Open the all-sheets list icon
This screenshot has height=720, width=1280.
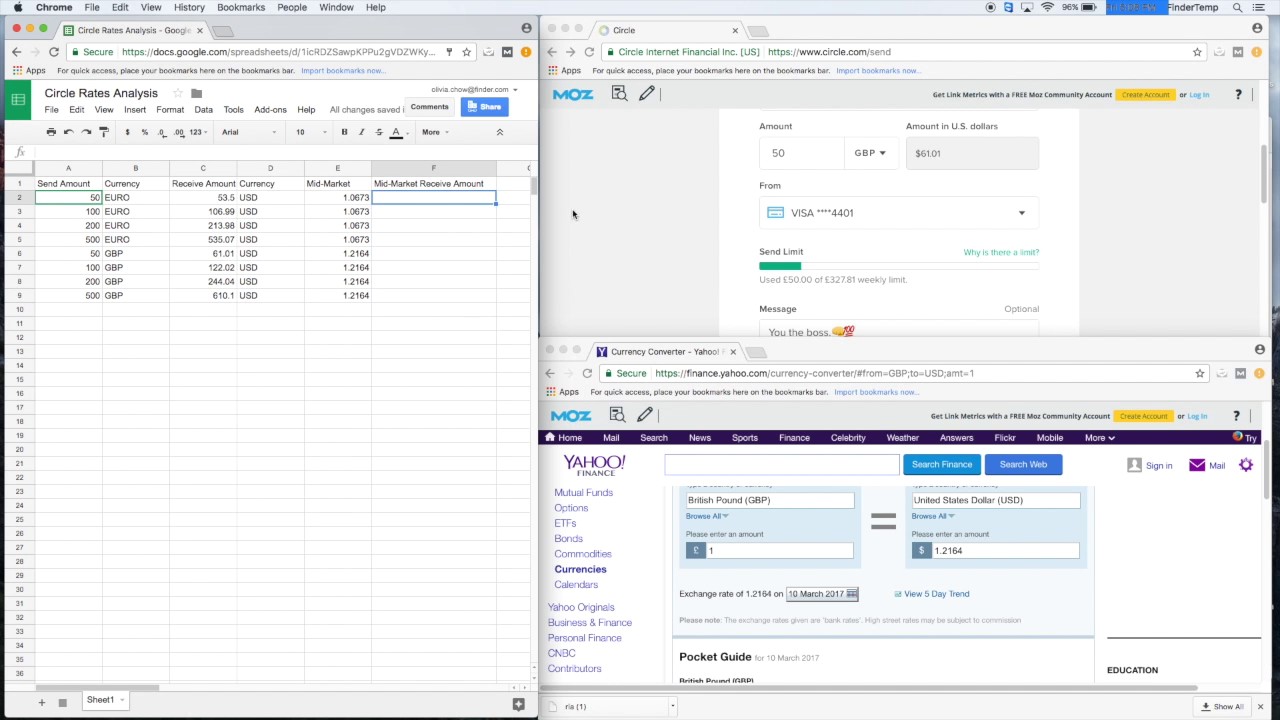point(62,702)
